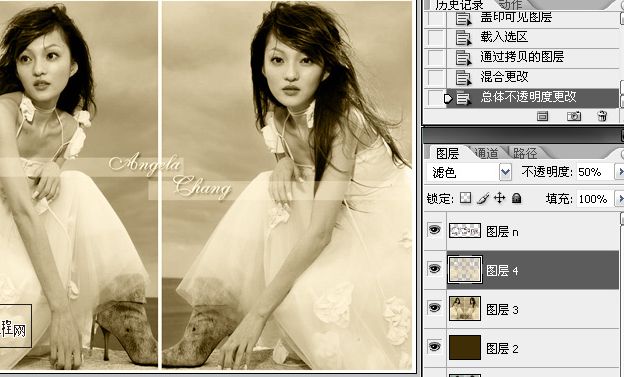This screenshot has height=377, width=624.
Task: Select the 图层 layers tab
Action: [x=448, y=153]
